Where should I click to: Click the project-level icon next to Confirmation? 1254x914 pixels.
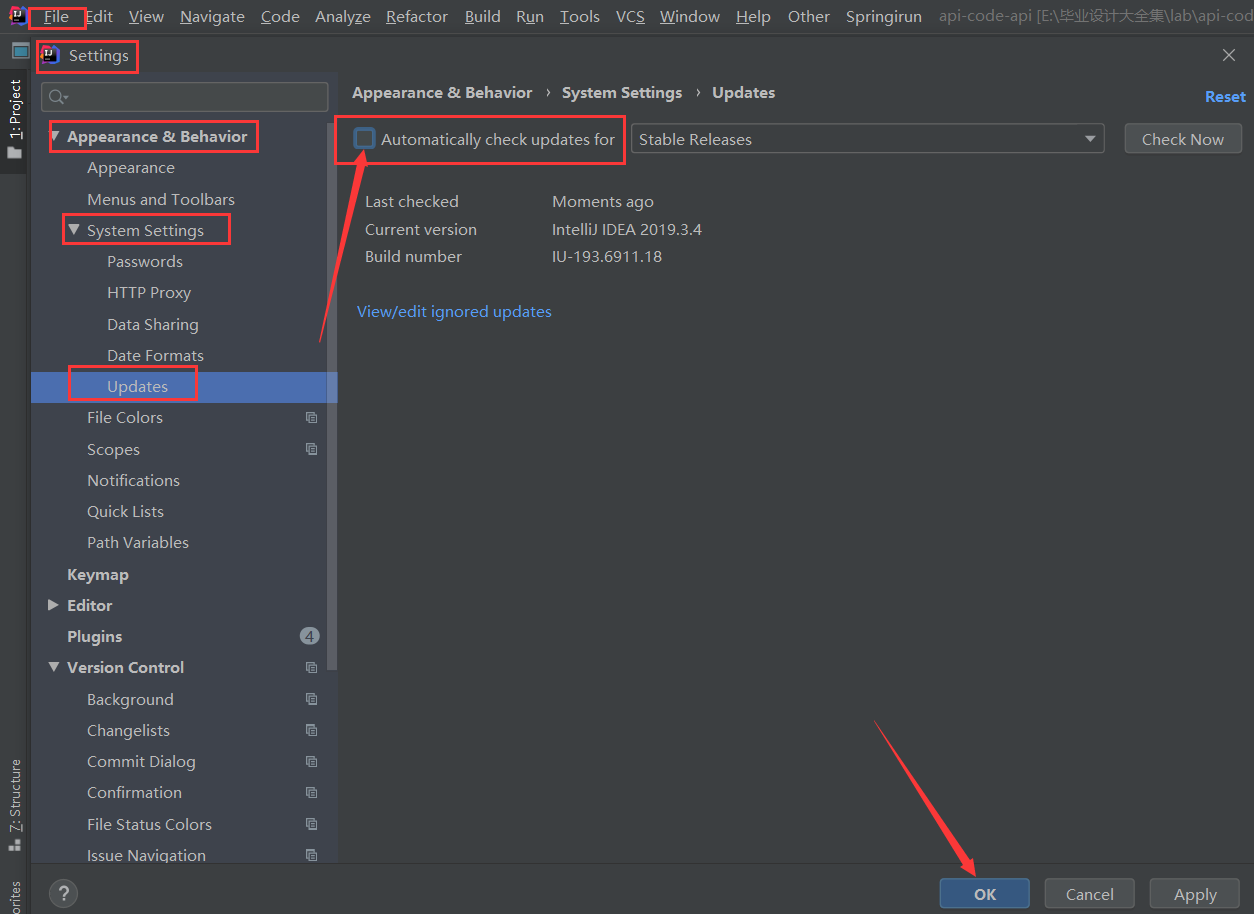point(312,792)
